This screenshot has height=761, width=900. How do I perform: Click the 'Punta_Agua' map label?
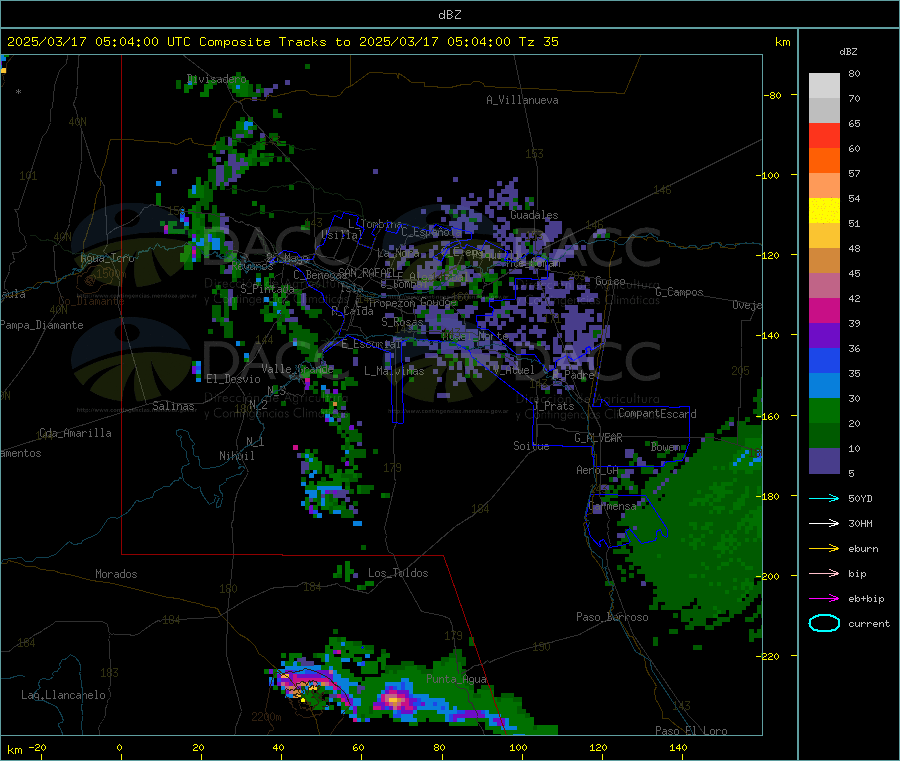point(456,680)
